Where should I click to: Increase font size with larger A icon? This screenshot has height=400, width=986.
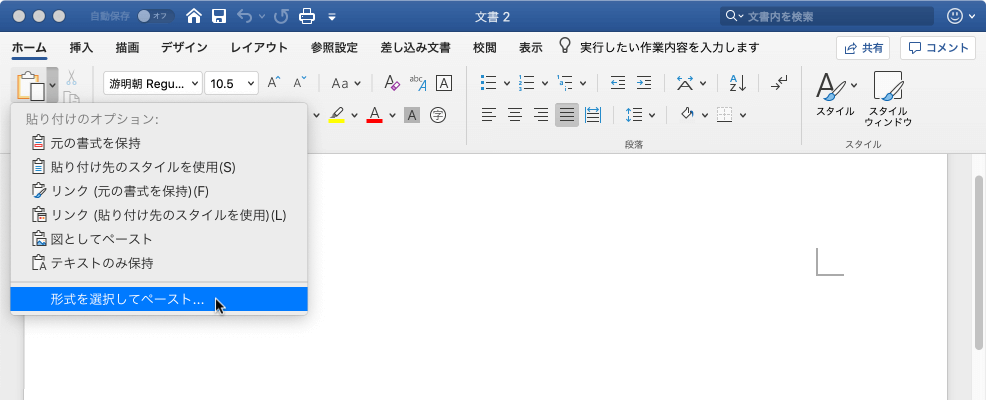pos(274,82)
